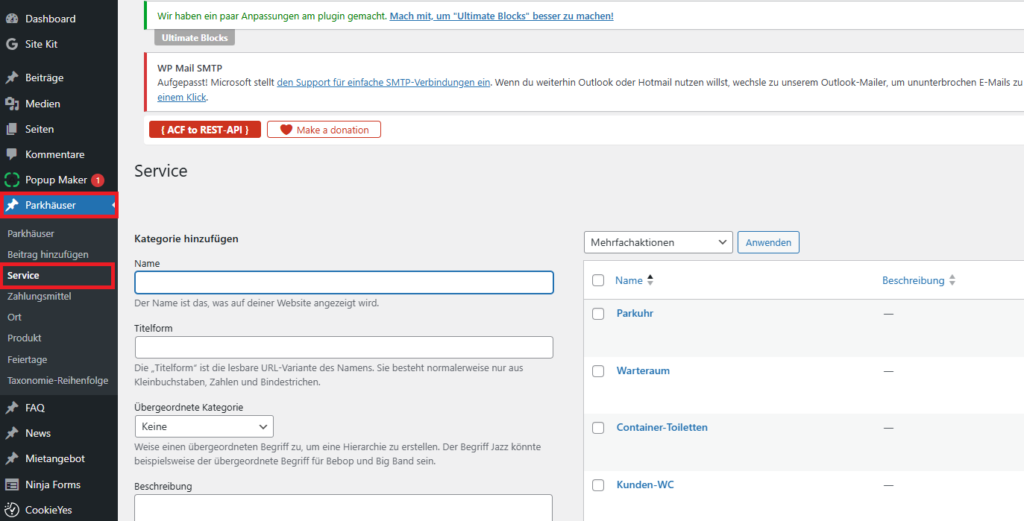The image size is (1024, 521).
Task: Click the Medien media icon
Action: (x=12, y=104)
